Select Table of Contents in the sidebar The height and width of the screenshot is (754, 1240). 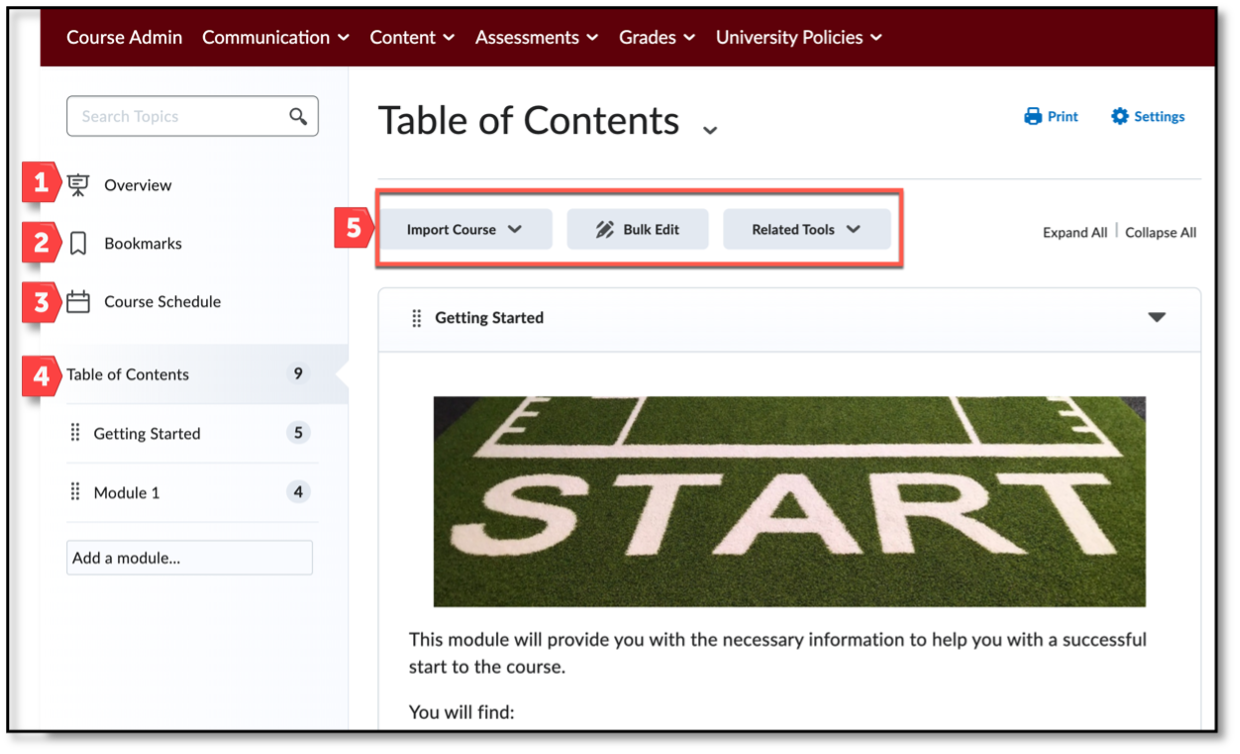tap(128, 374)
